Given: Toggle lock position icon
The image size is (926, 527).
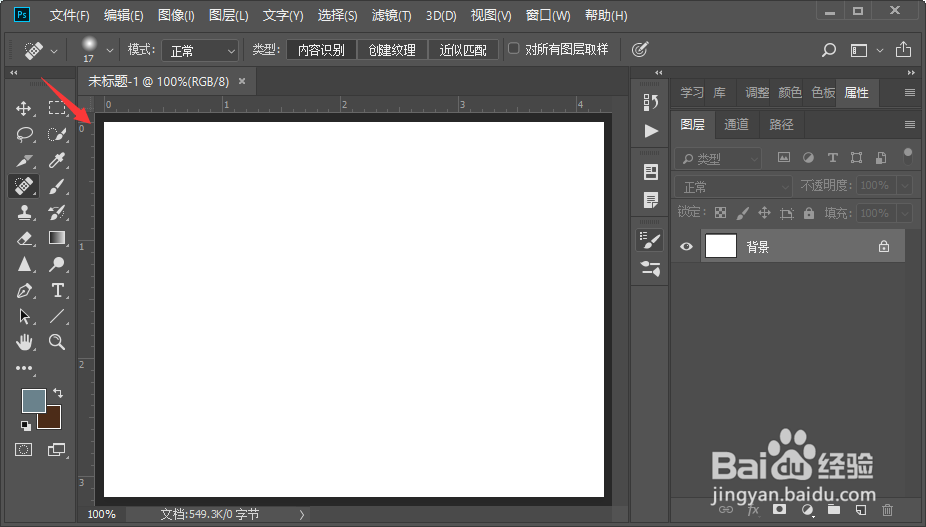Looking at the screenshot, I should (764, 213).
